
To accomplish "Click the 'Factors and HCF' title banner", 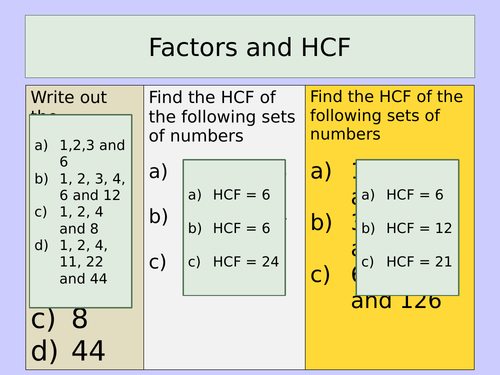I will pos(250,46).
